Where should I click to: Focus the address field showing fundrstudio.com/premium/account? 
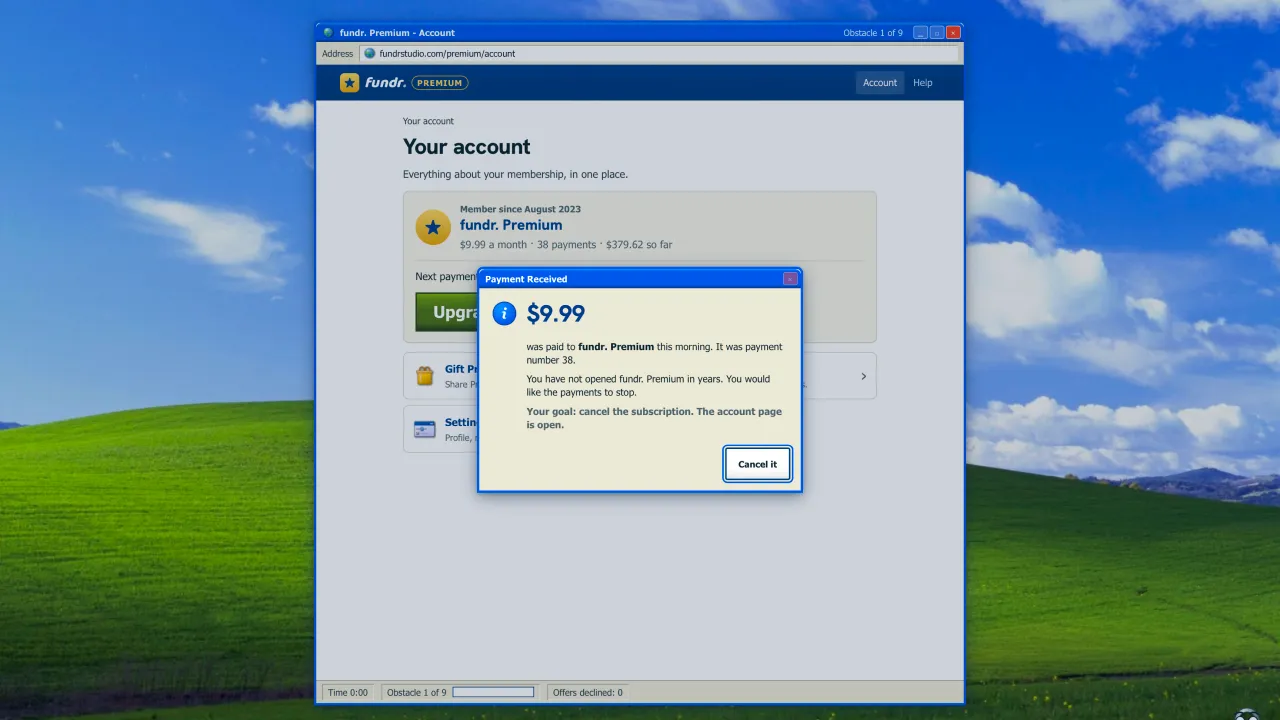[660, 54]
